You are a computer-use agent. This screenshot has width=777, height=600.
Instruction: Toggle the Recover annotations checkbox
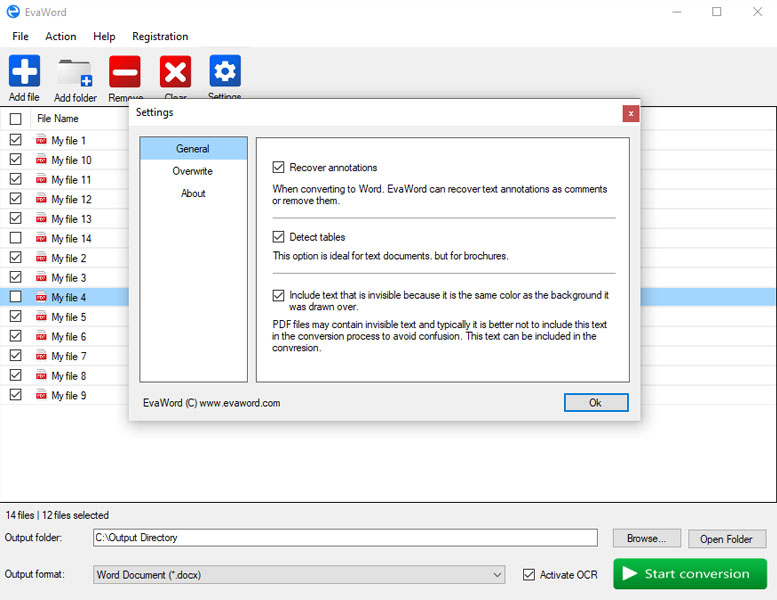click(278, 167)
